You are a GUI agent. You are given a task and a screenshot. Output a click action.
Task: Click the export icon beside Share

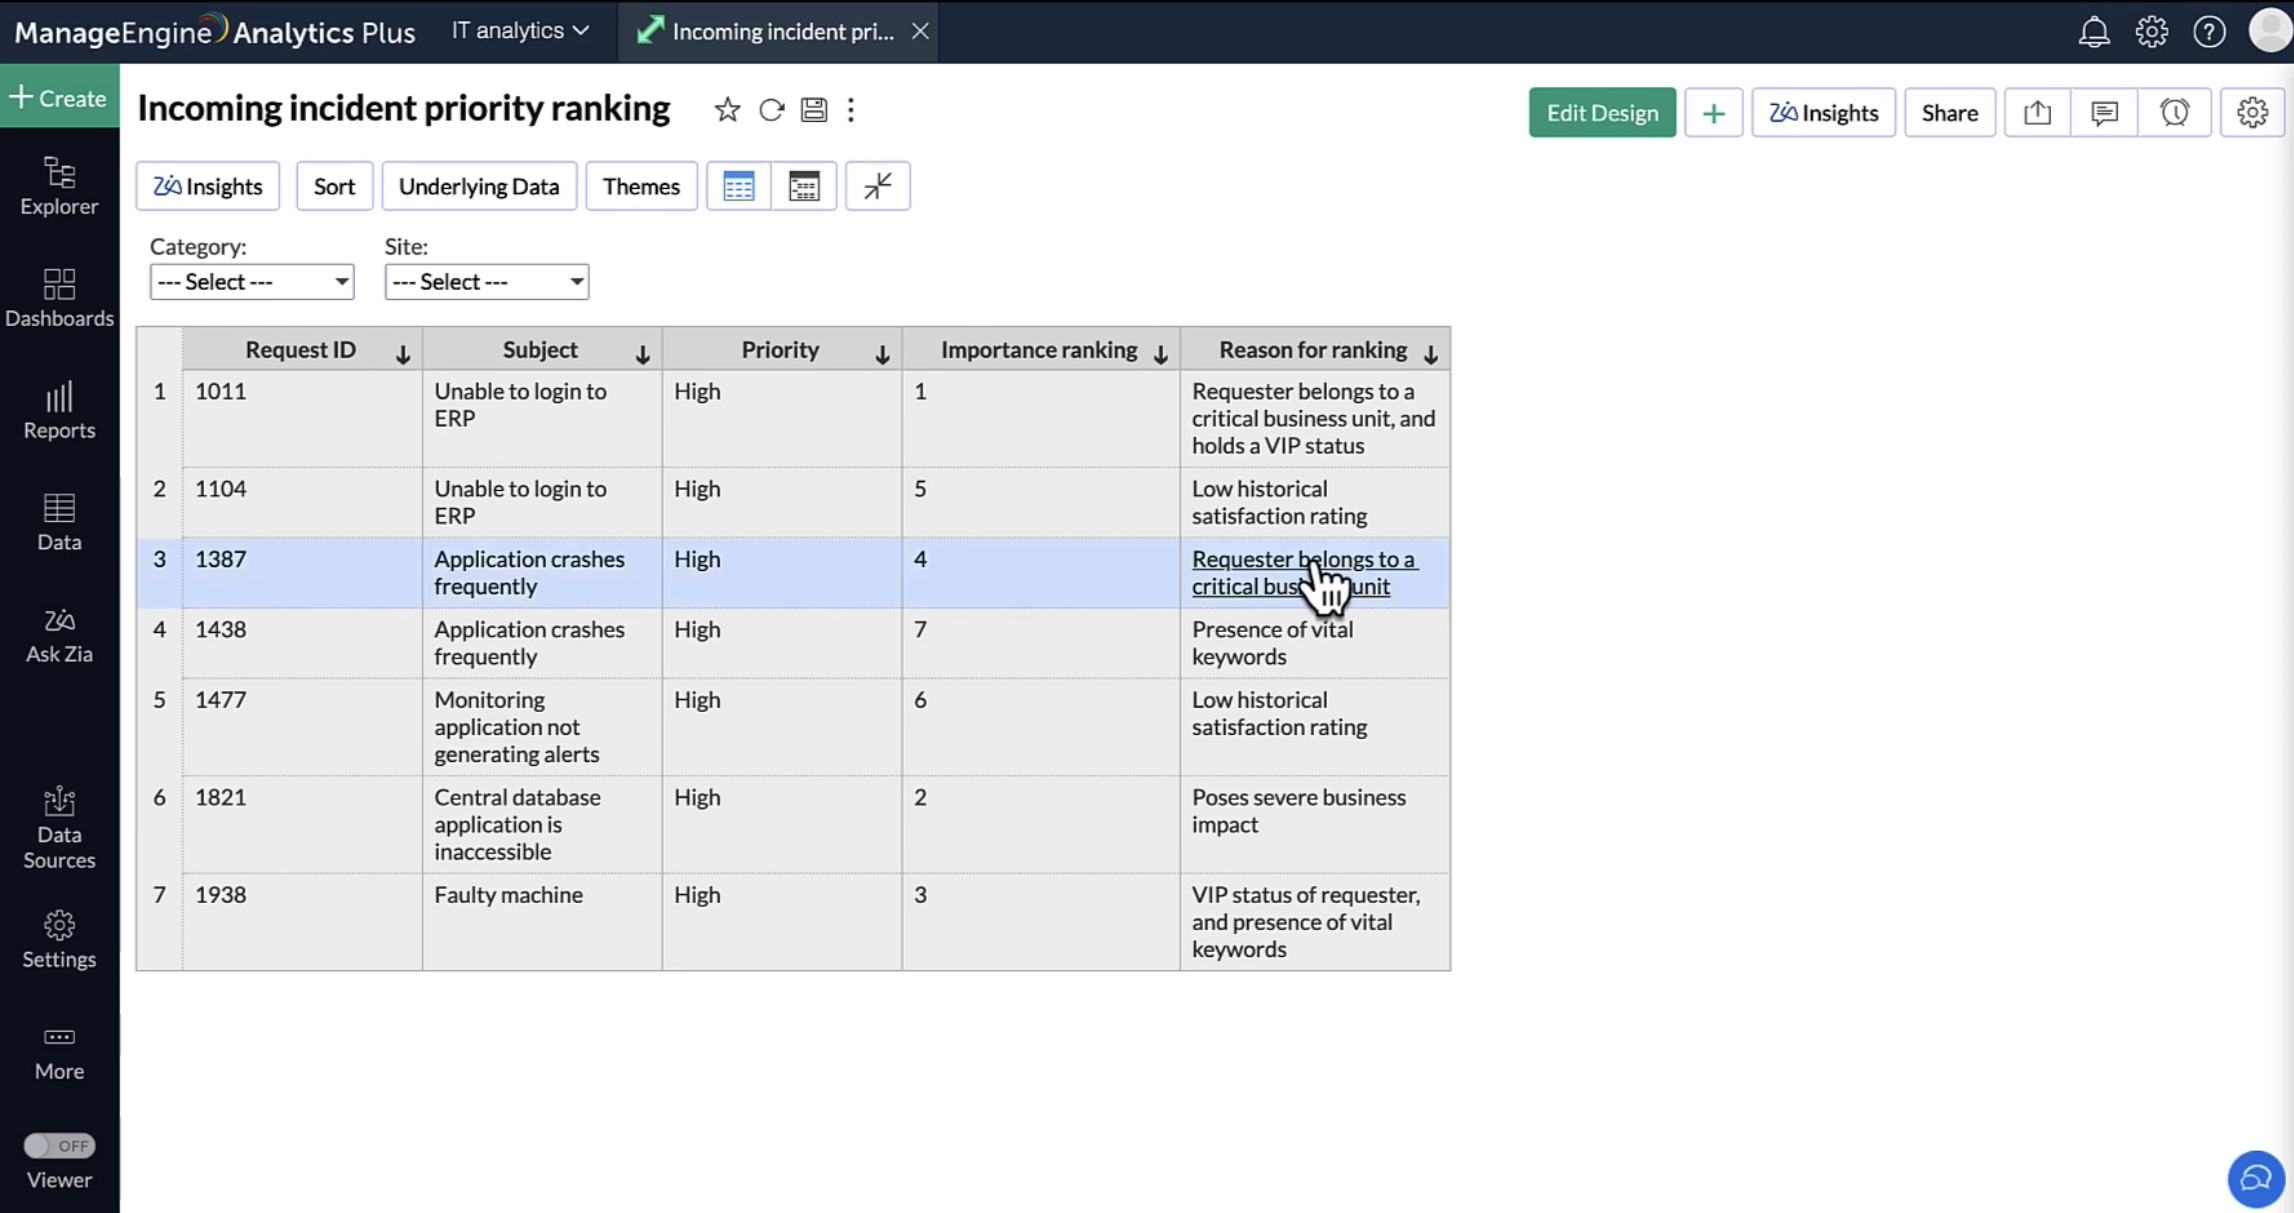pos(2037,113)
